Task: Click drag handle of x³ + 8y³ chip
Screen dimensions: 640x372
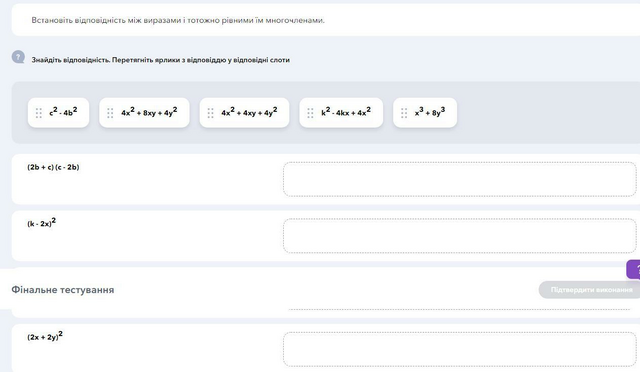Action: tap(404, 113)
